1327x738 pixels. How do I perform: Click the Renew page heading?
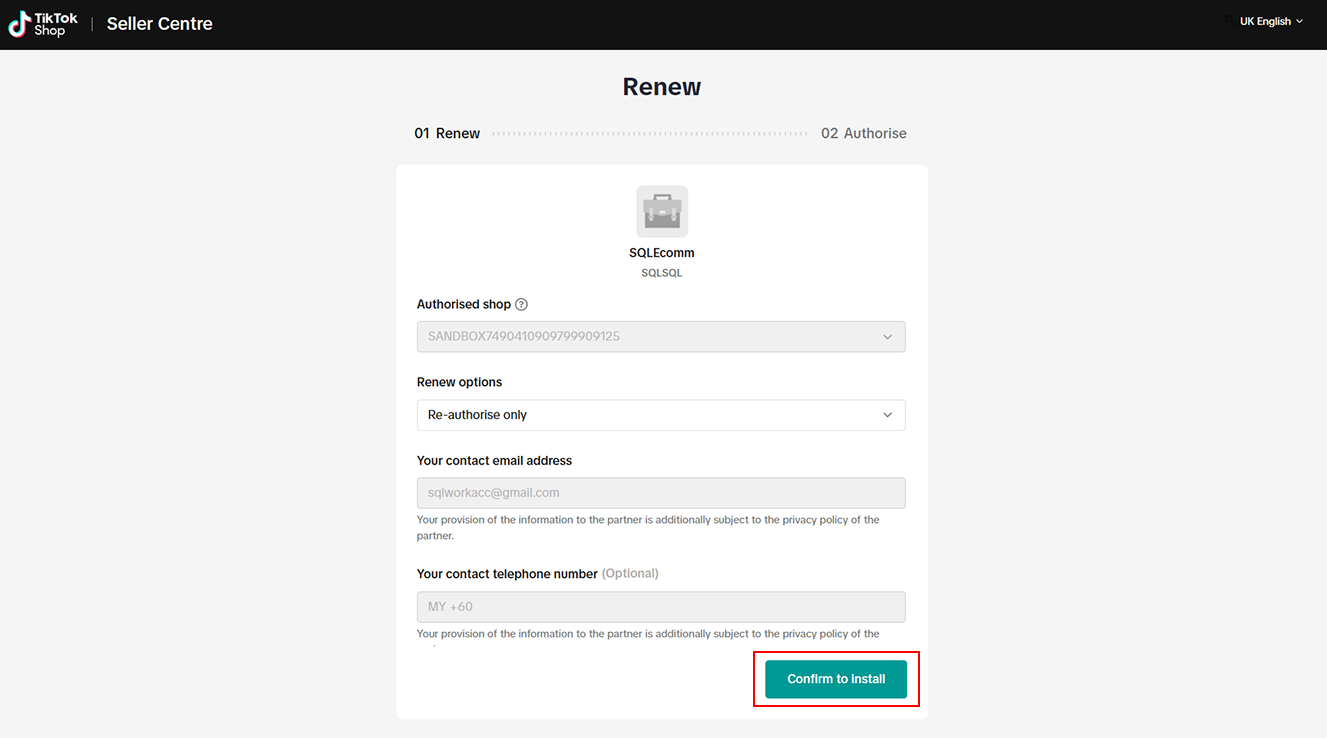[662, 87]
